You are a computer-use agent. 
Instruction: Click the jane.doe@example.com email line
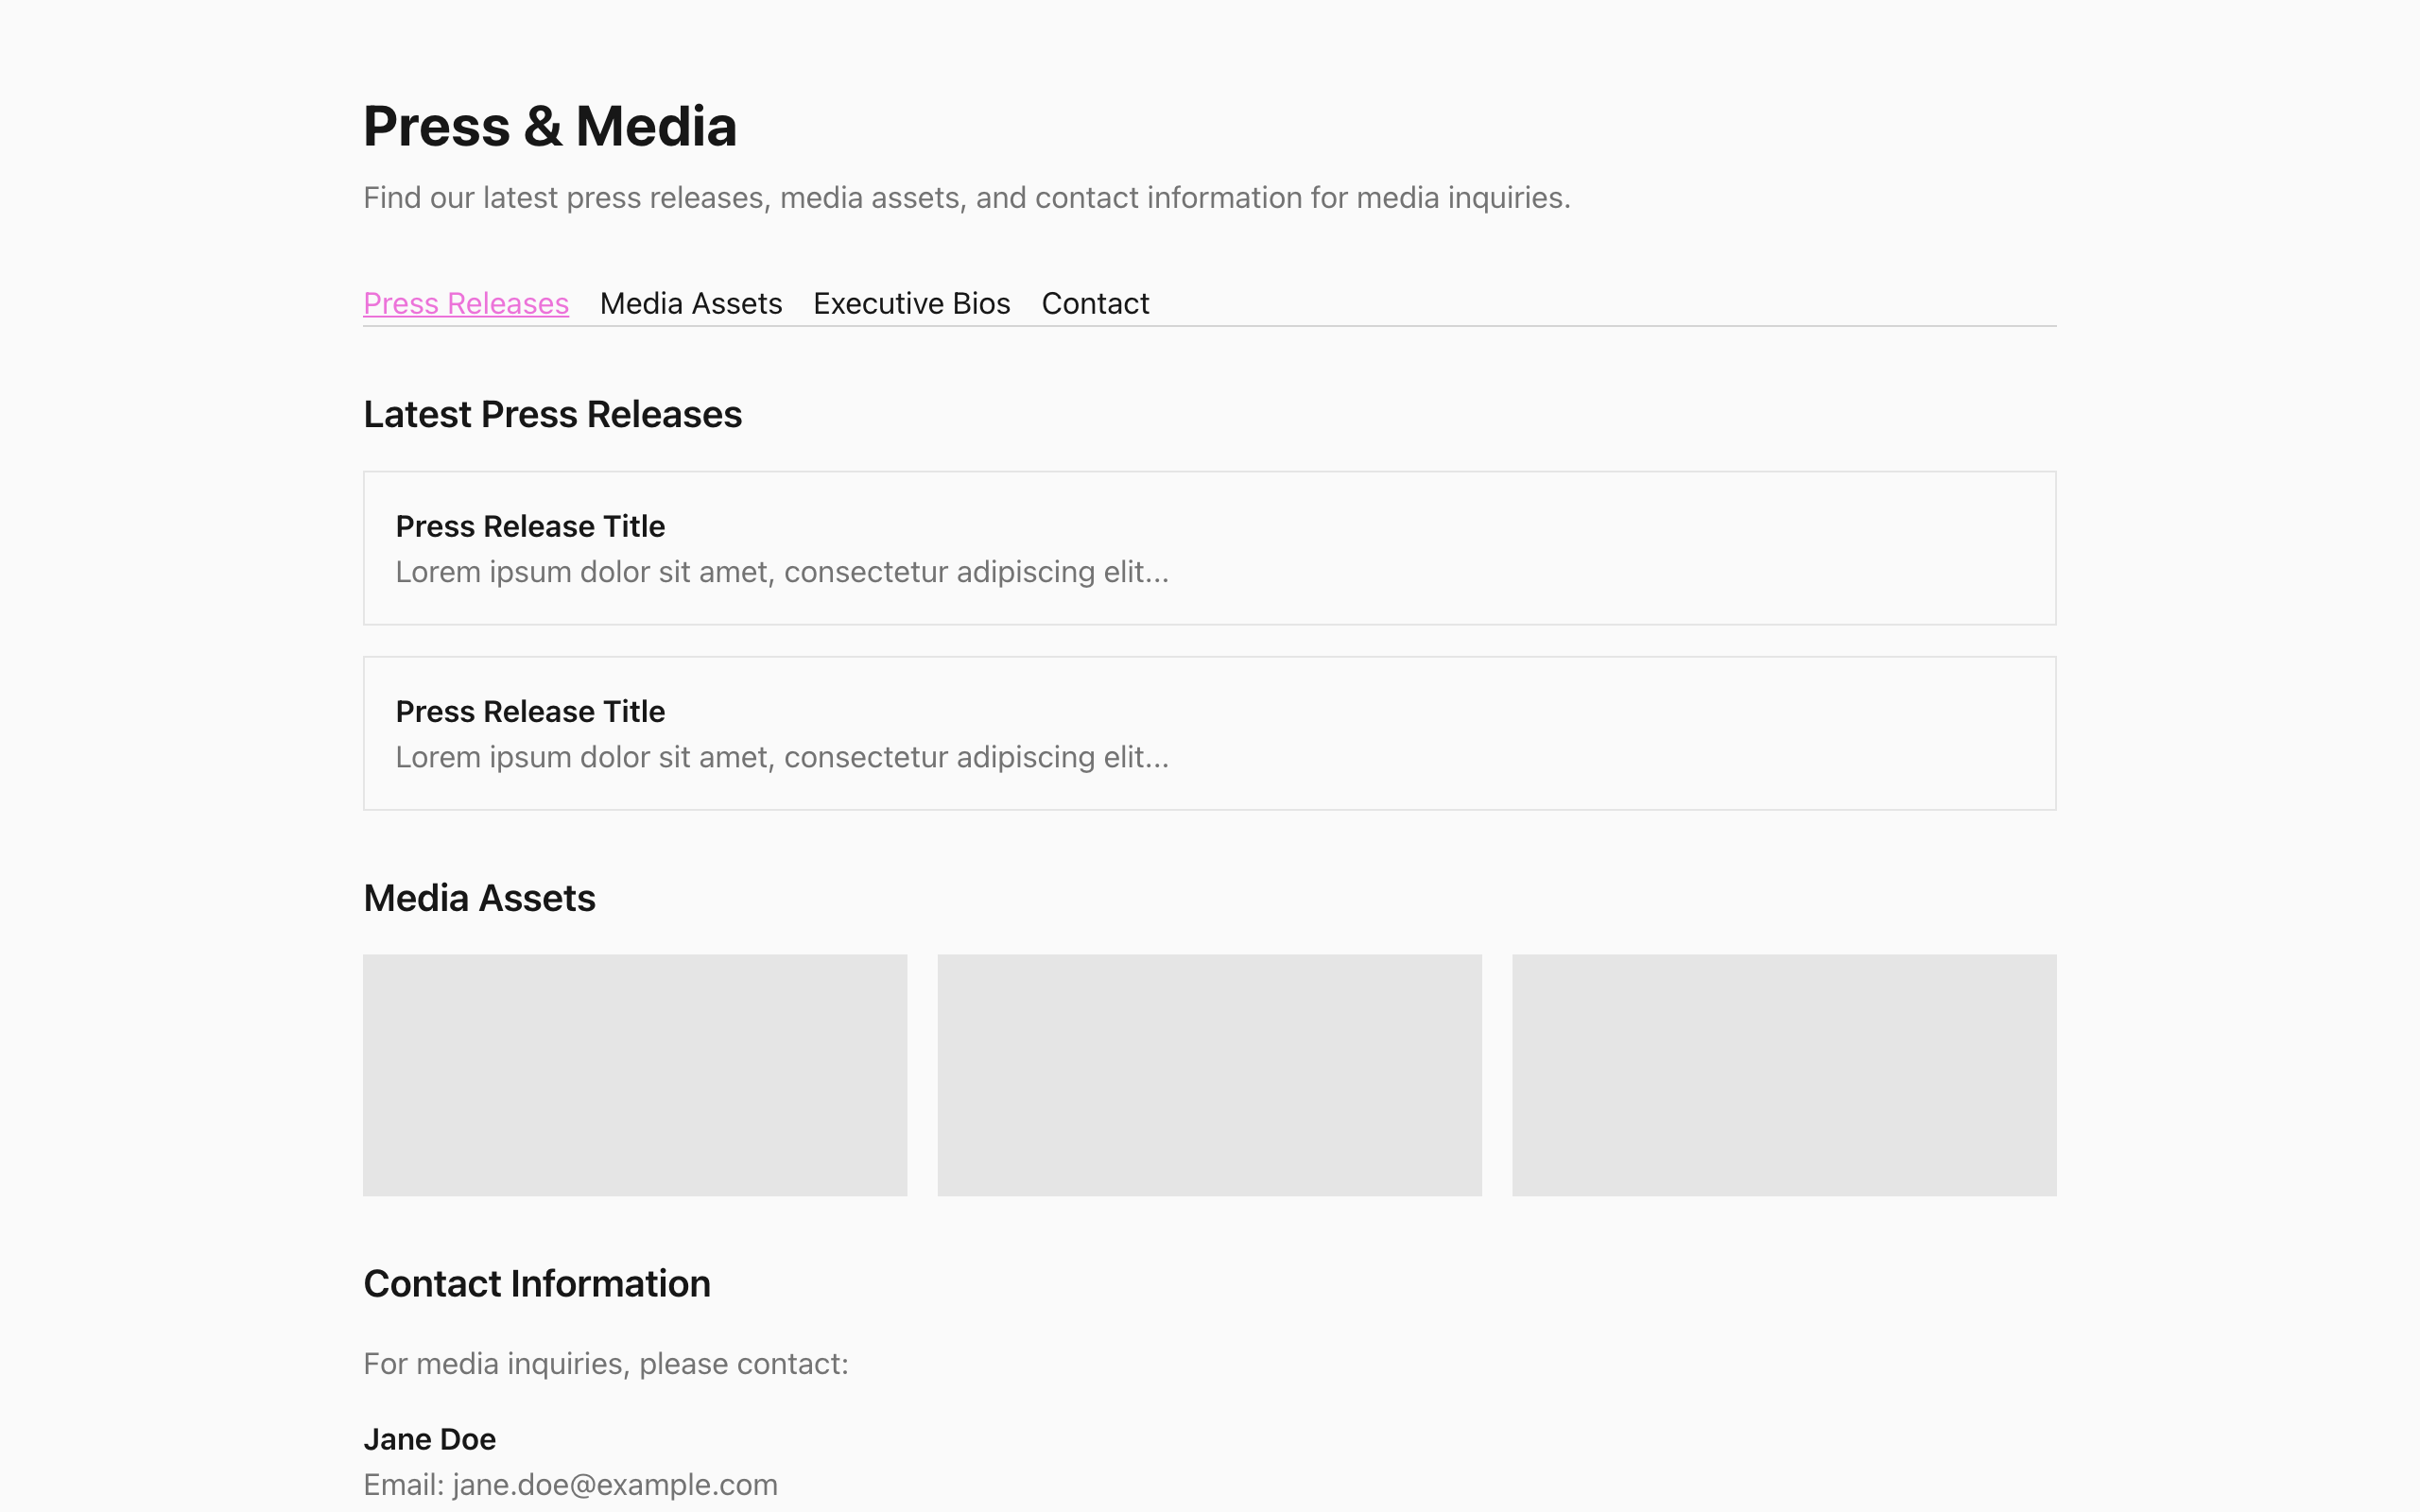(571, 1484)
